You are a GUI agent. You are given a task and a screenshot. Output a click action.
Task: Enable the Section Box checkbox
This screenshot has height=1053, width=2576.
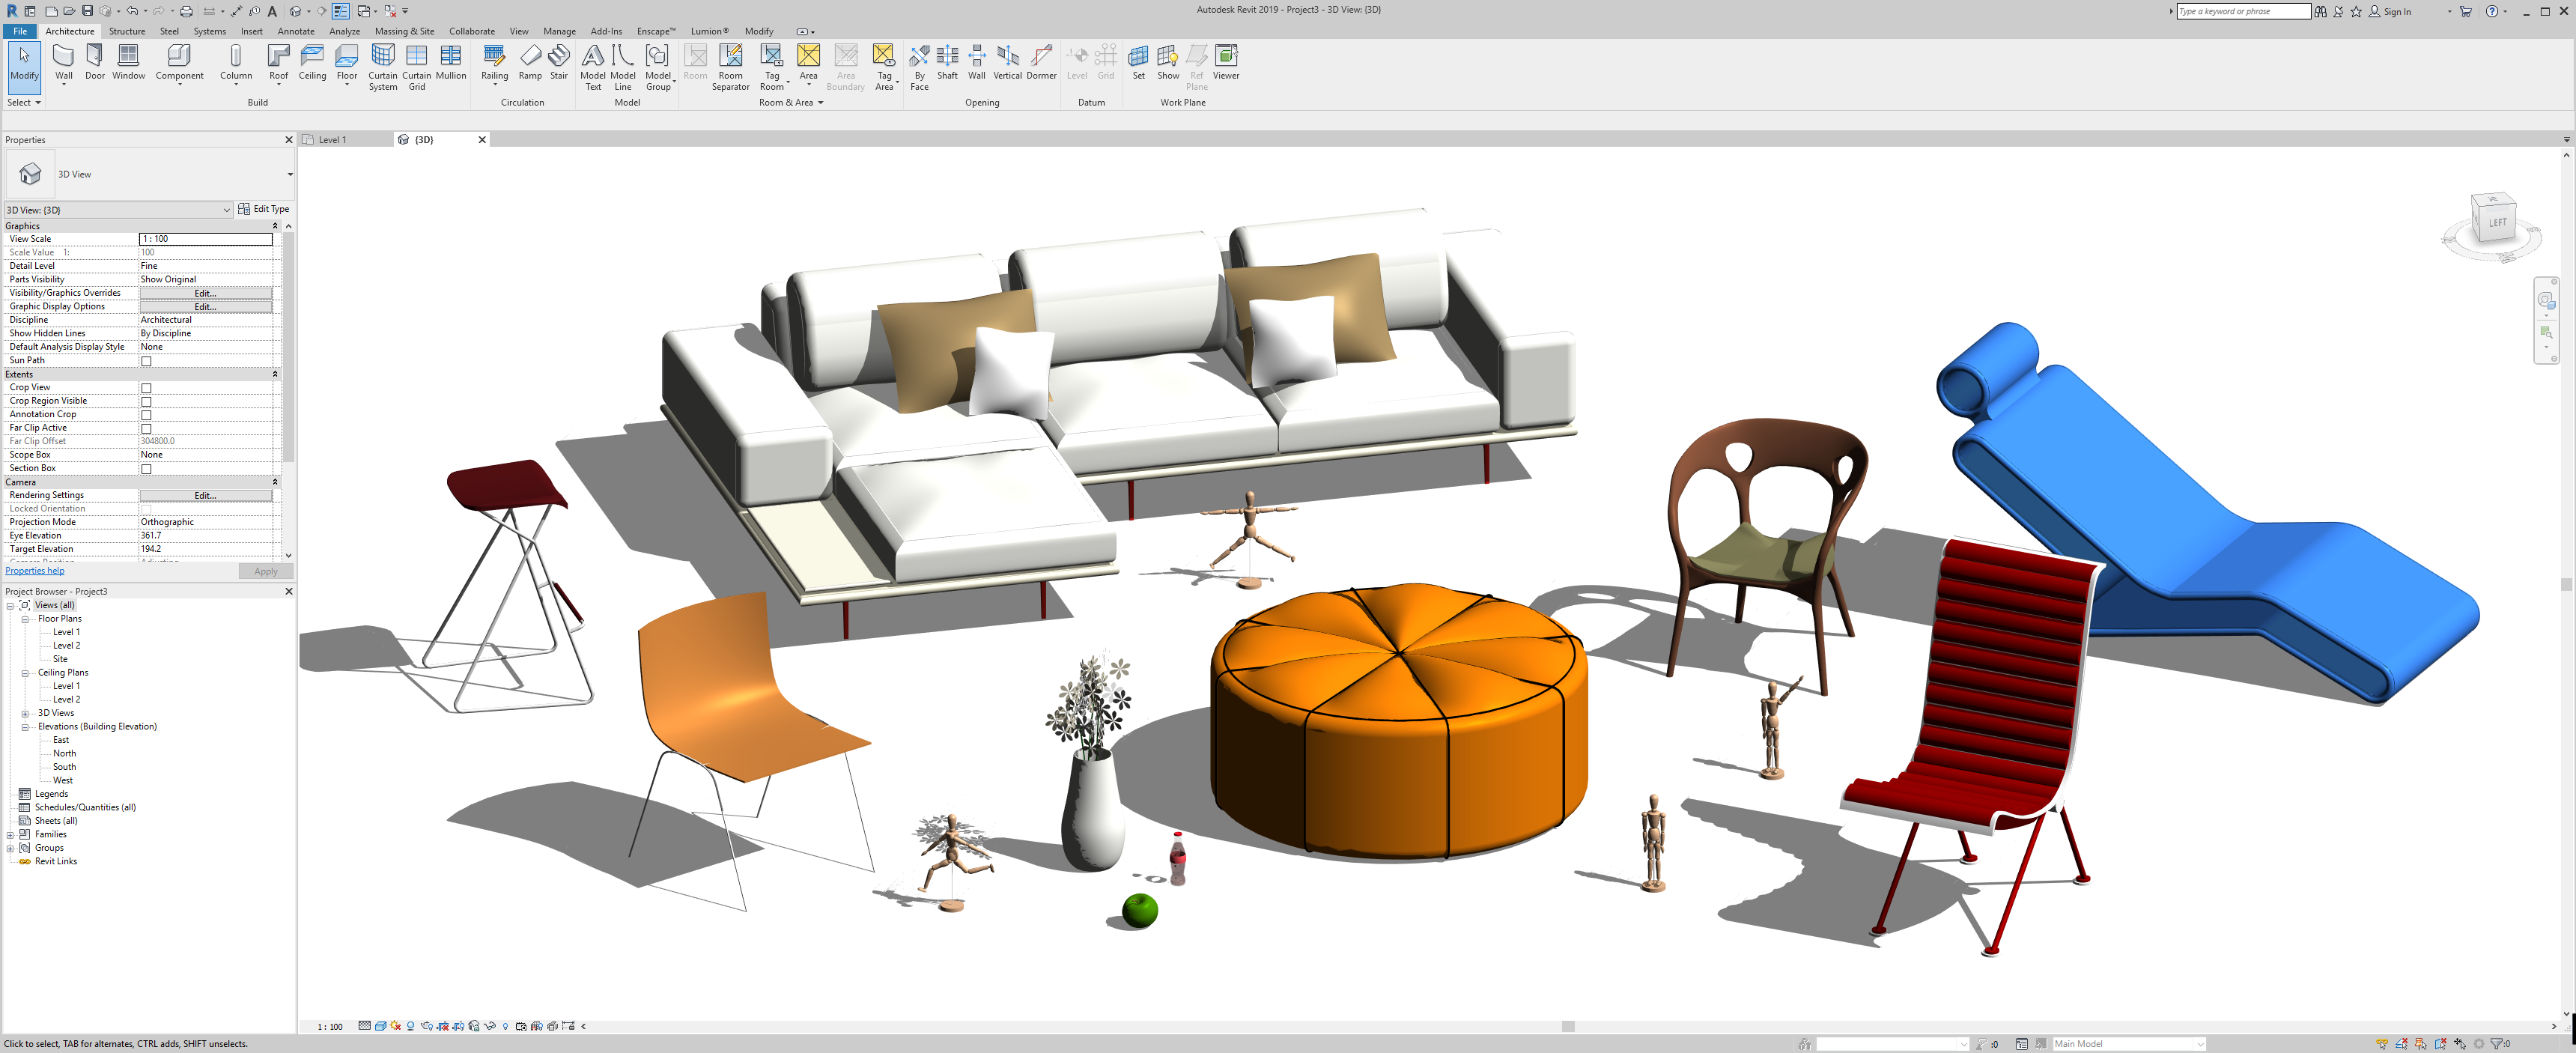point(146,469)
